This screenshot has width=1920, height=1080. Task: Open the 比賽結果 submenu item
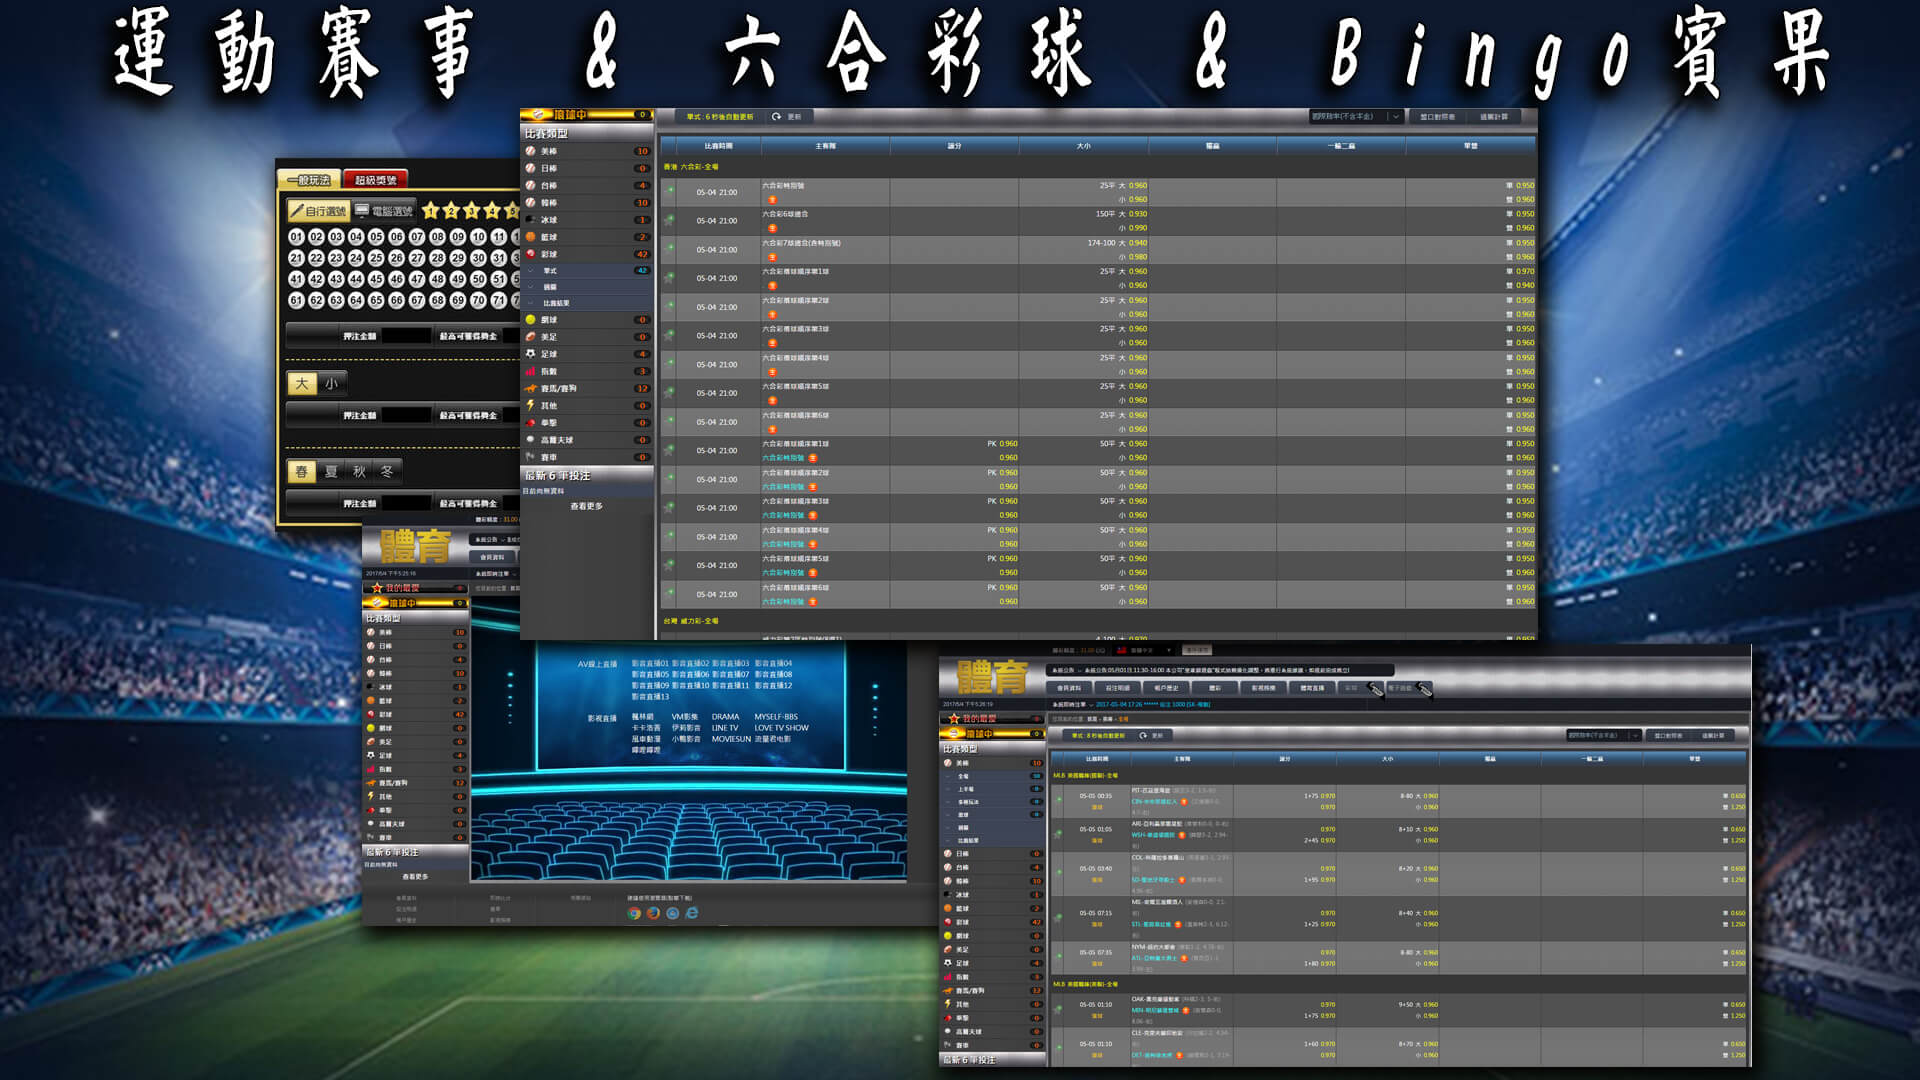click(556, 303)
